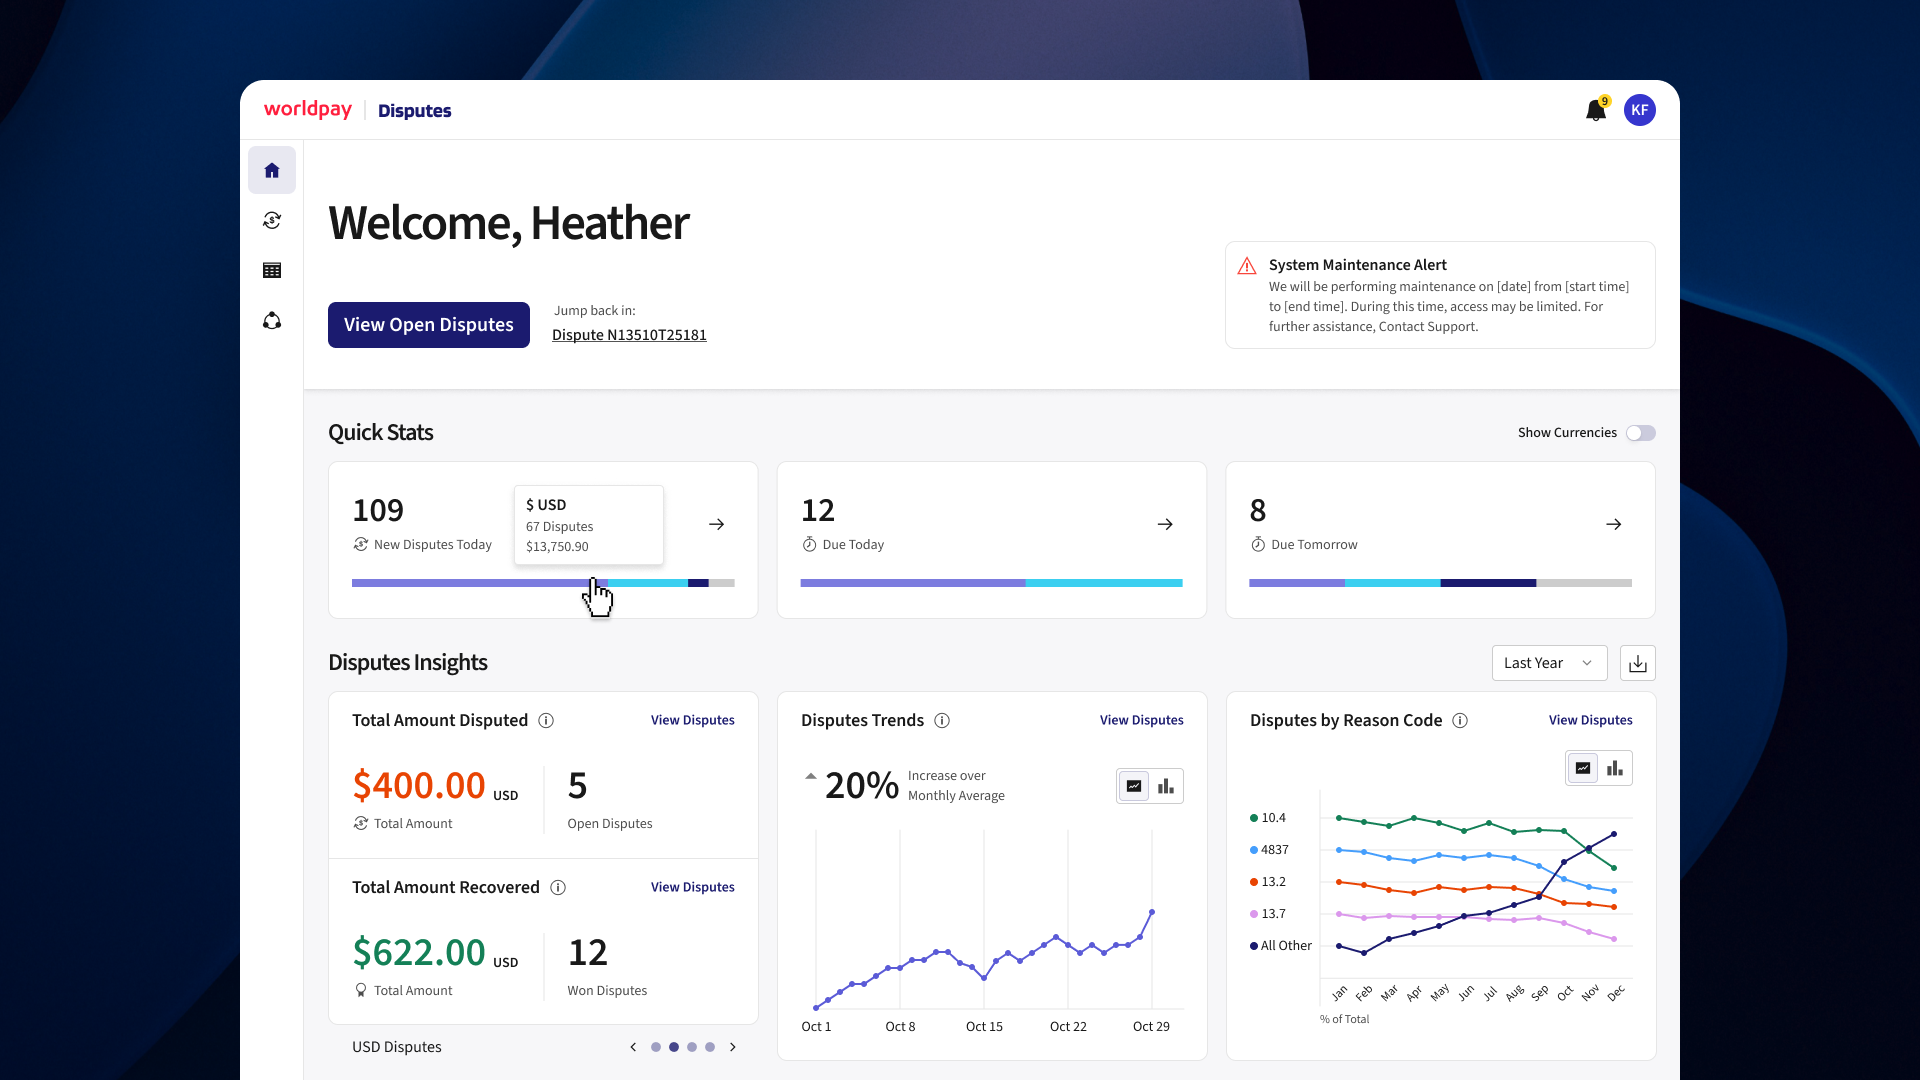Click cyan segment of New Disputes bar

[x=647, y=583]
